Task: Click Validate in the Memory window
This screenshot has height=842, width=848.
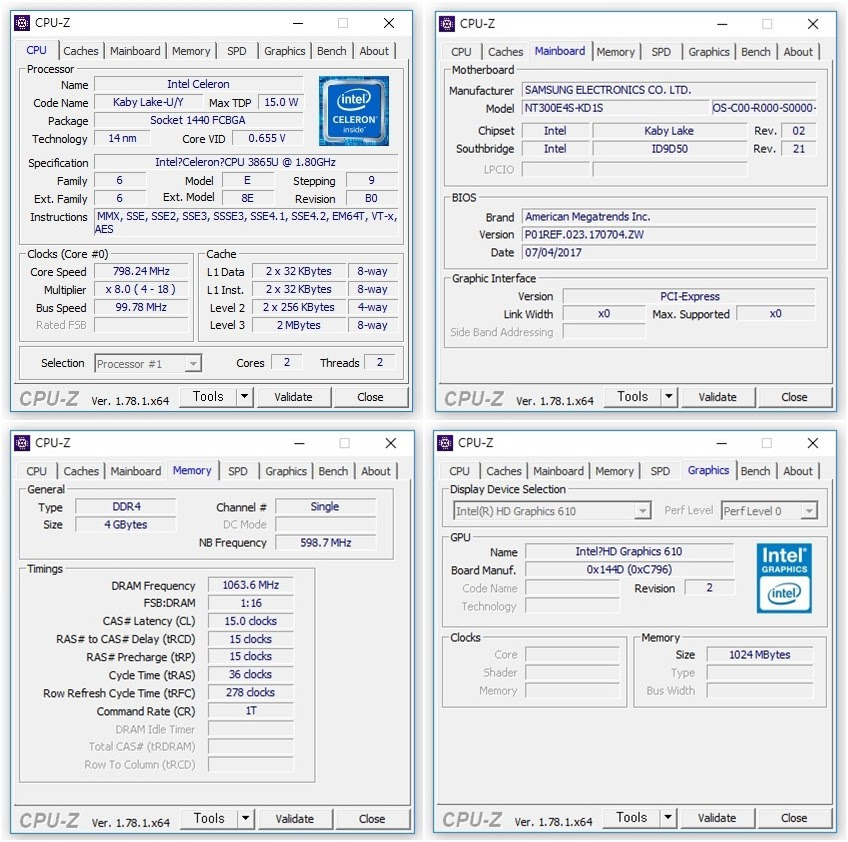Action: 295,819
